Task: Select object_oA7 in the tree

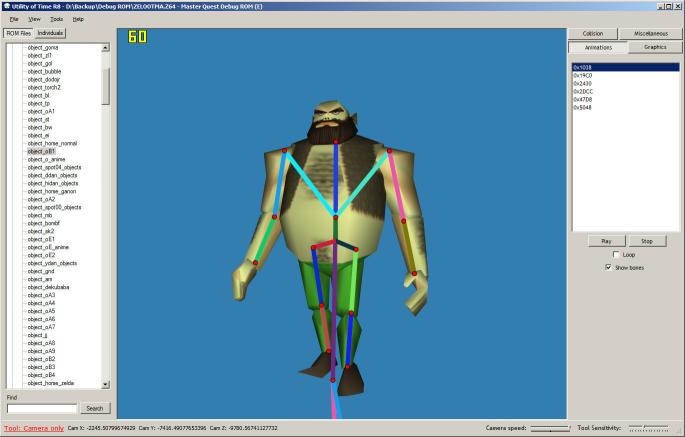Action: [x=41, y=327]
